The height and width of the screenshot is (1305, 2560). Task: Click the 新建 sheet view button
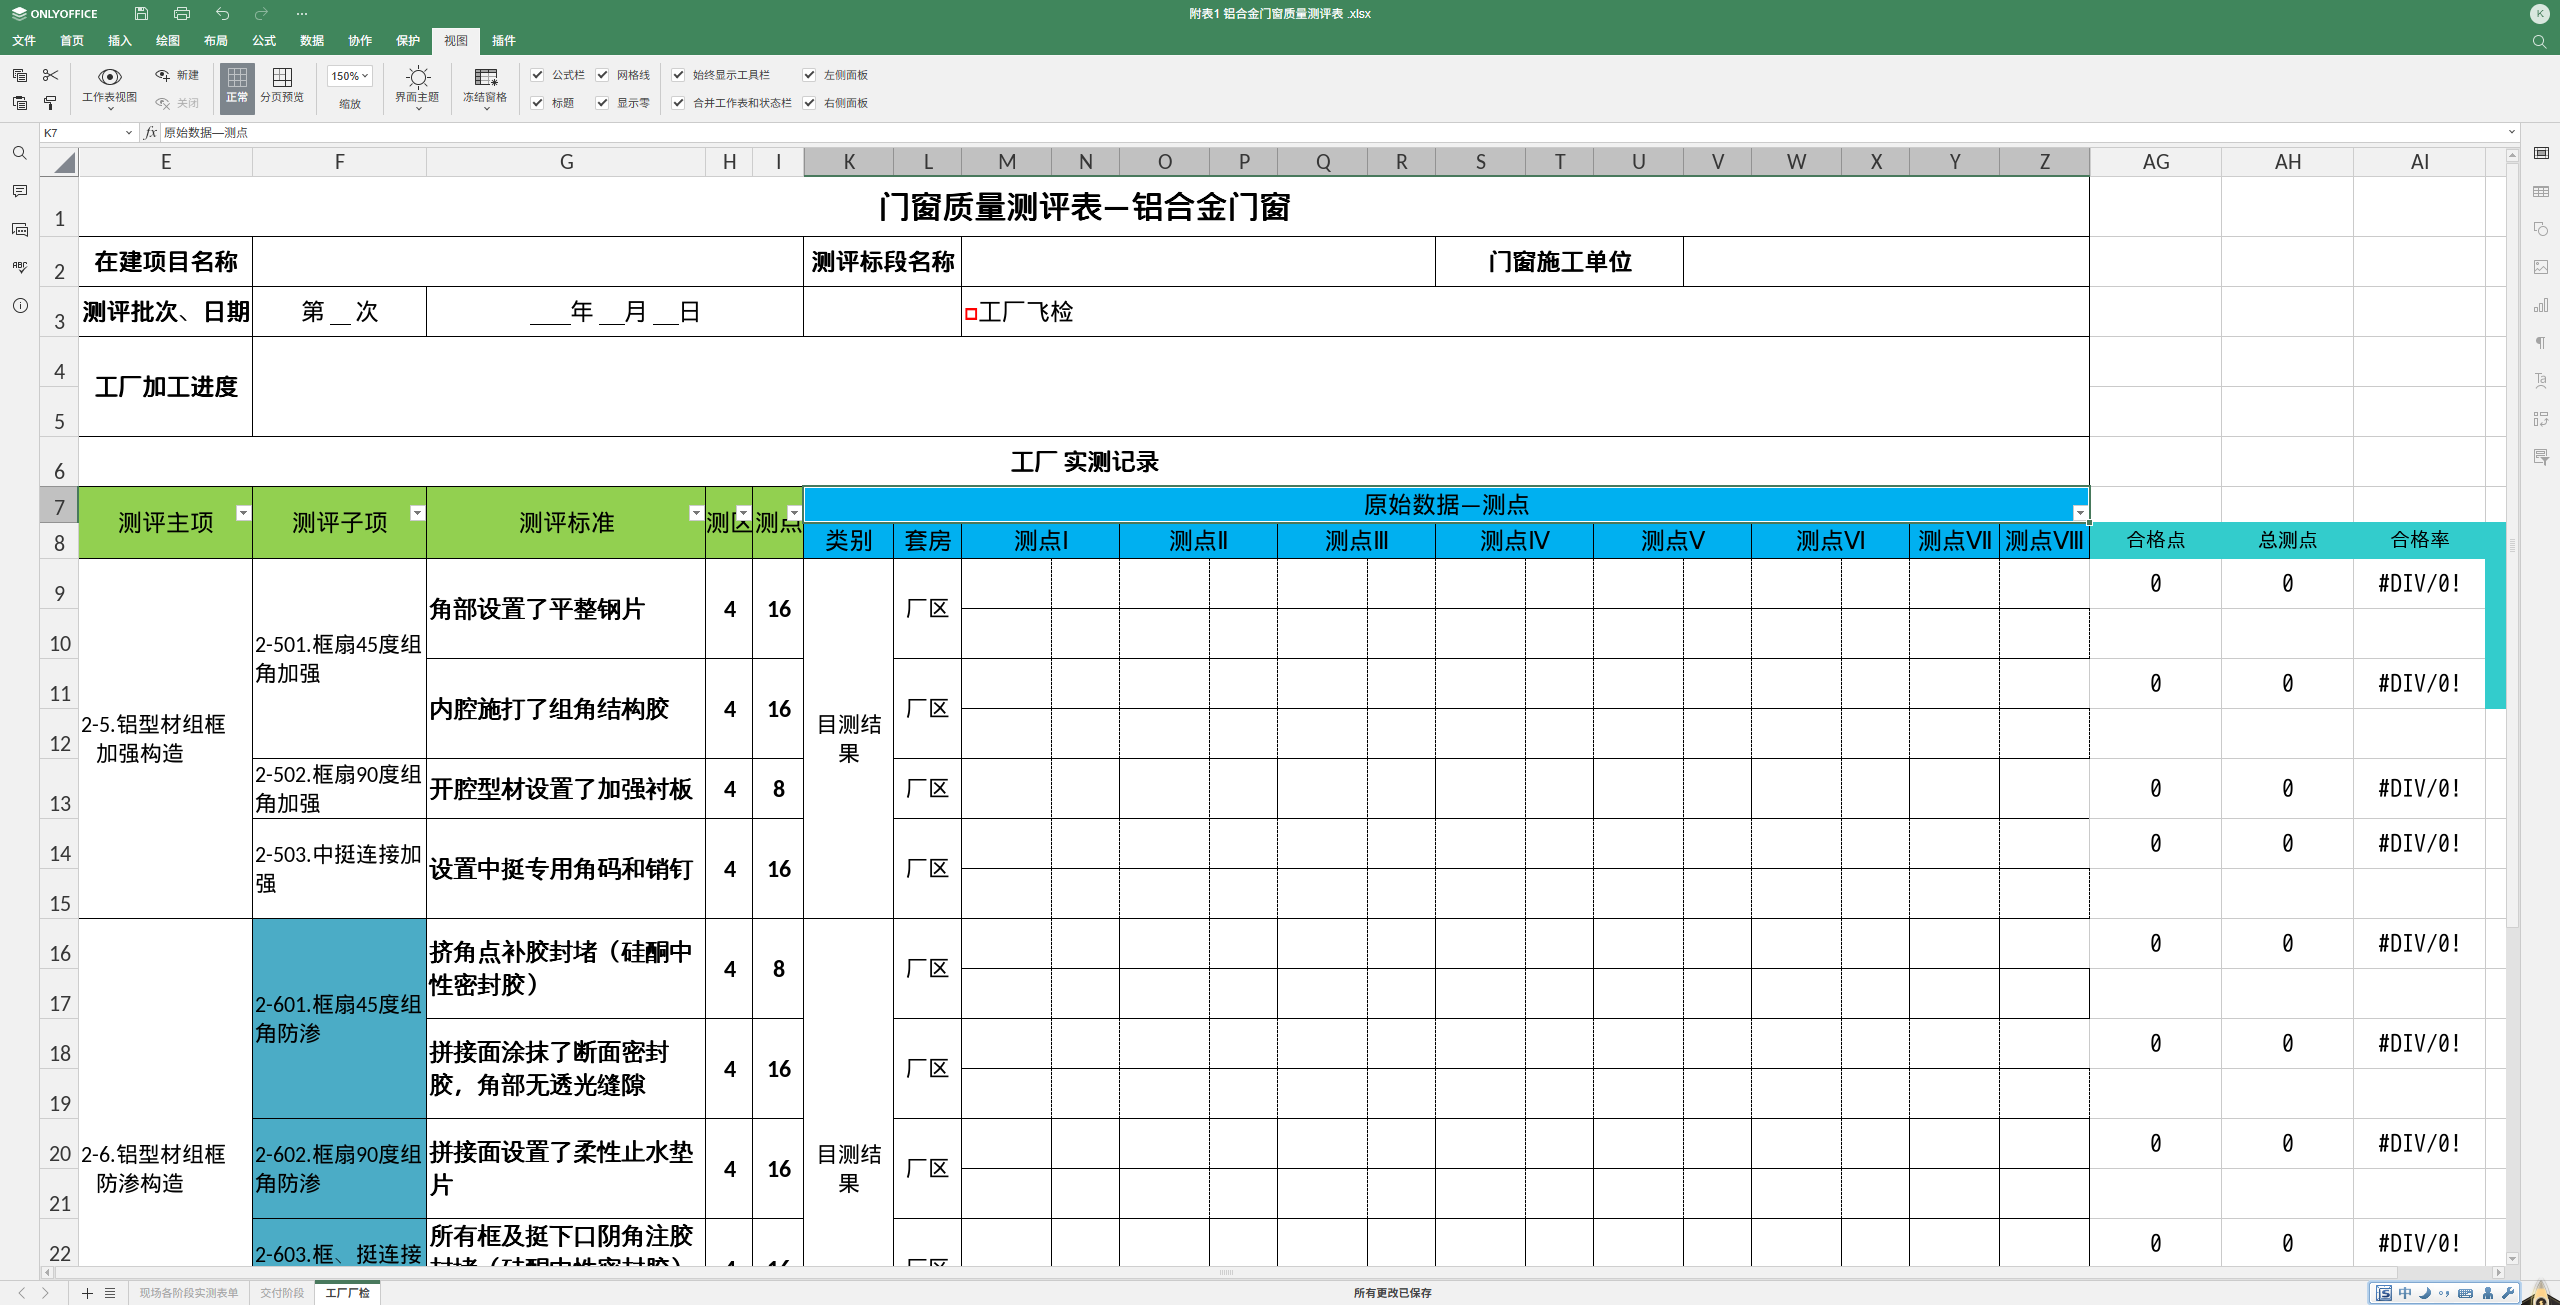click(177, 75)
